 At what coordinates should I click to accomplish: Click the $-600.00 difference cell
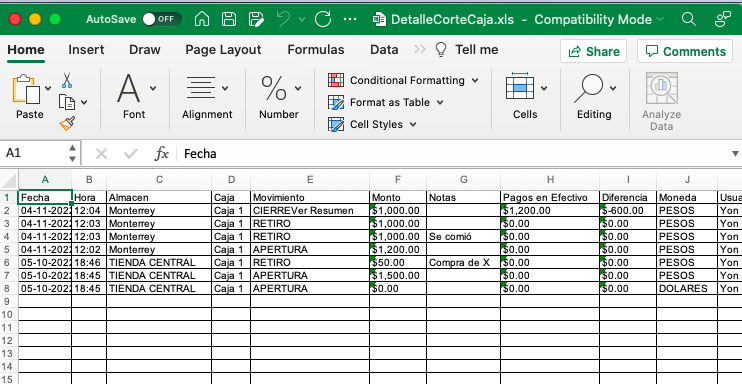[x=628, y=211]
